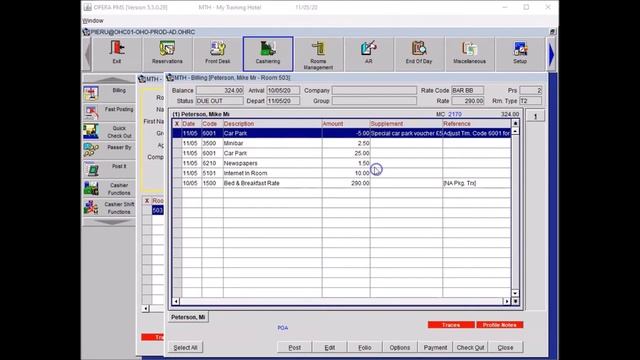Click the red Profile Notes indicator

(500, 325)
